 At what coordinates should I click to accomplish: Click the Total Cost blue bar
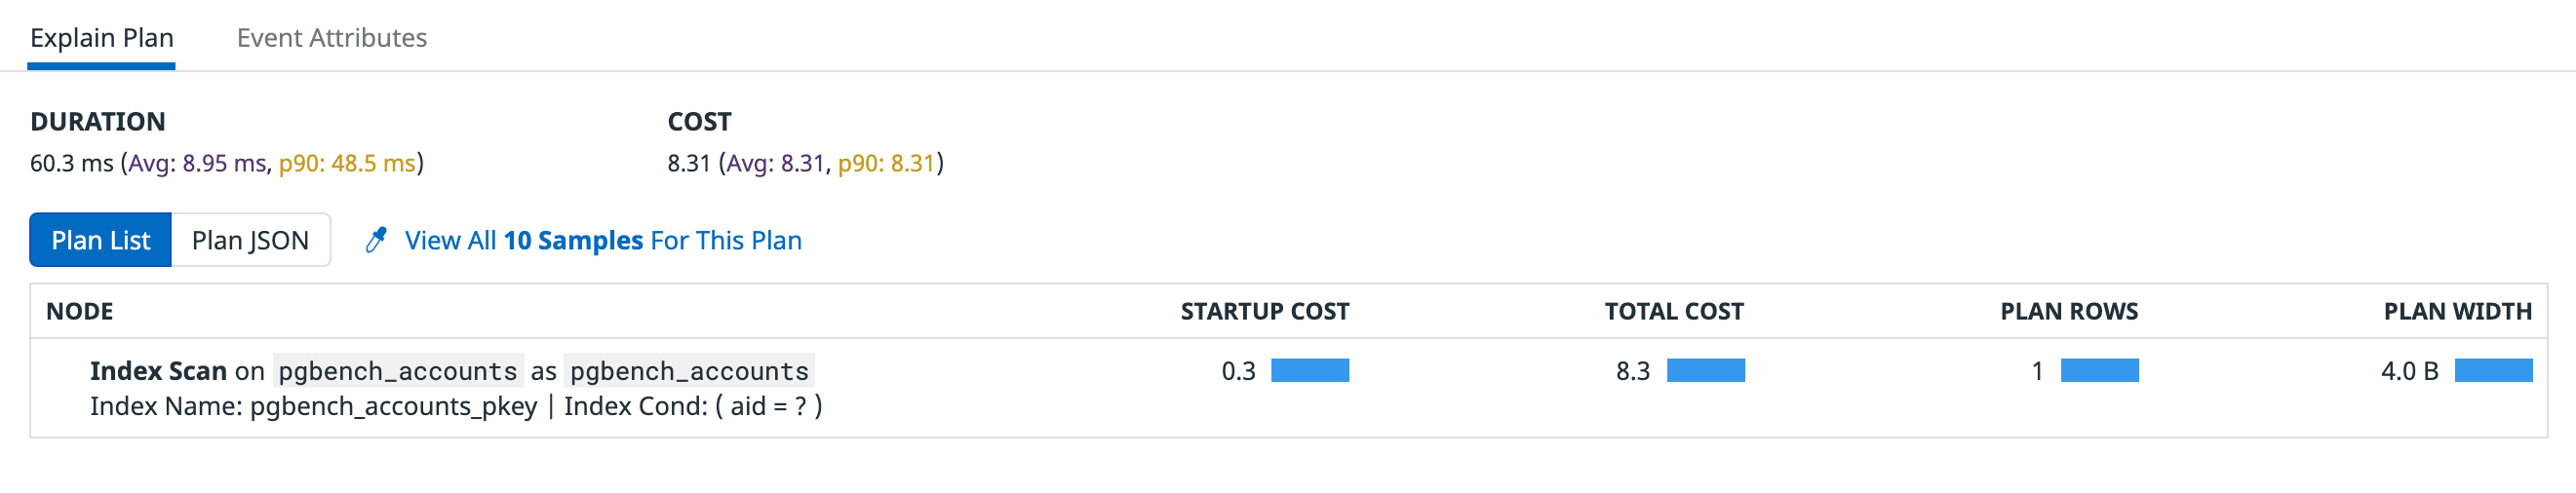click(1705, 371)
